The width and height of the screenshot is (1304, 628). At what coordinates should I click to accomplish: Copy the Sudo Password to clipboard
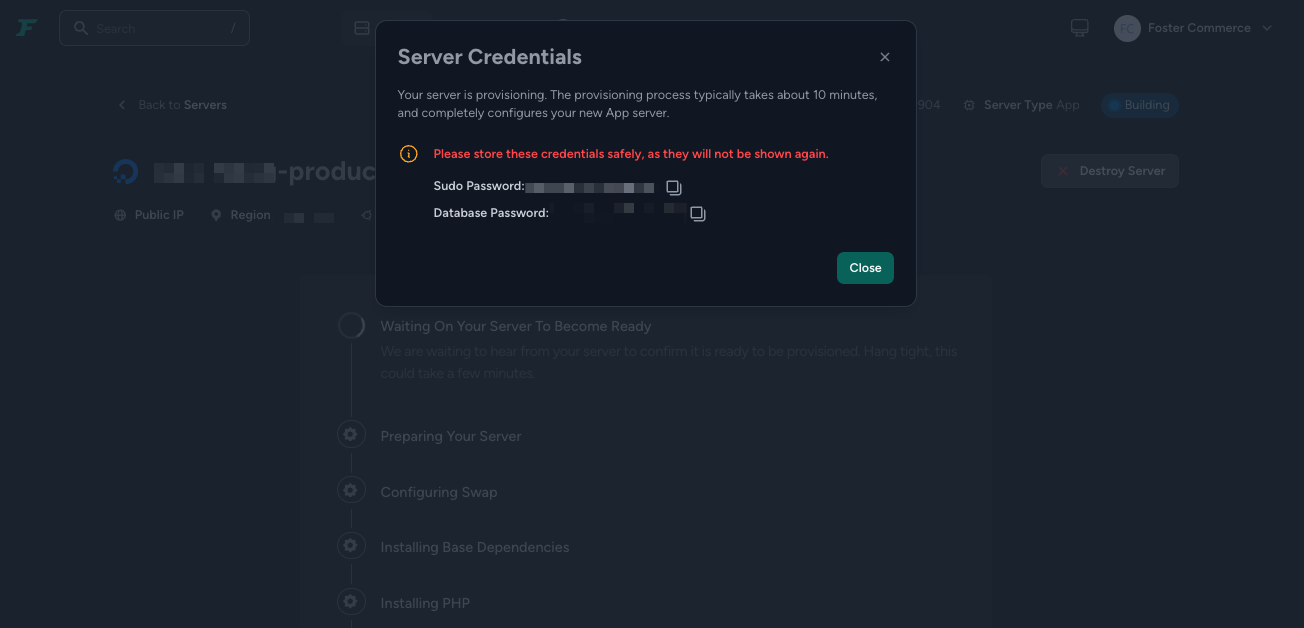[674, 187]
